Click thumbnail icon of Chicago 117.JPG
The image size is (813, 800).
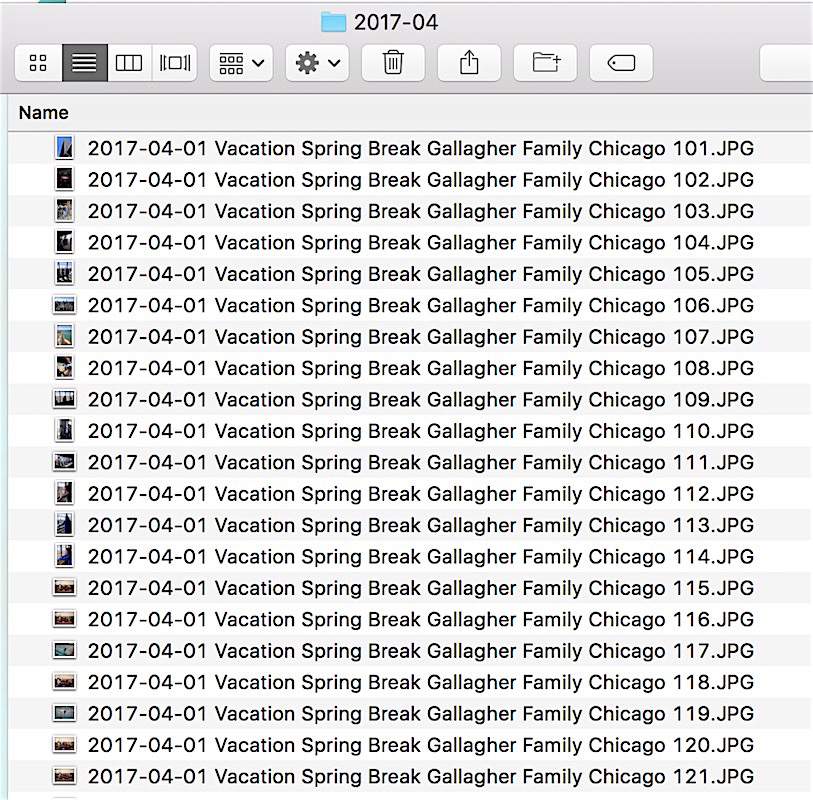pos(64,650)
